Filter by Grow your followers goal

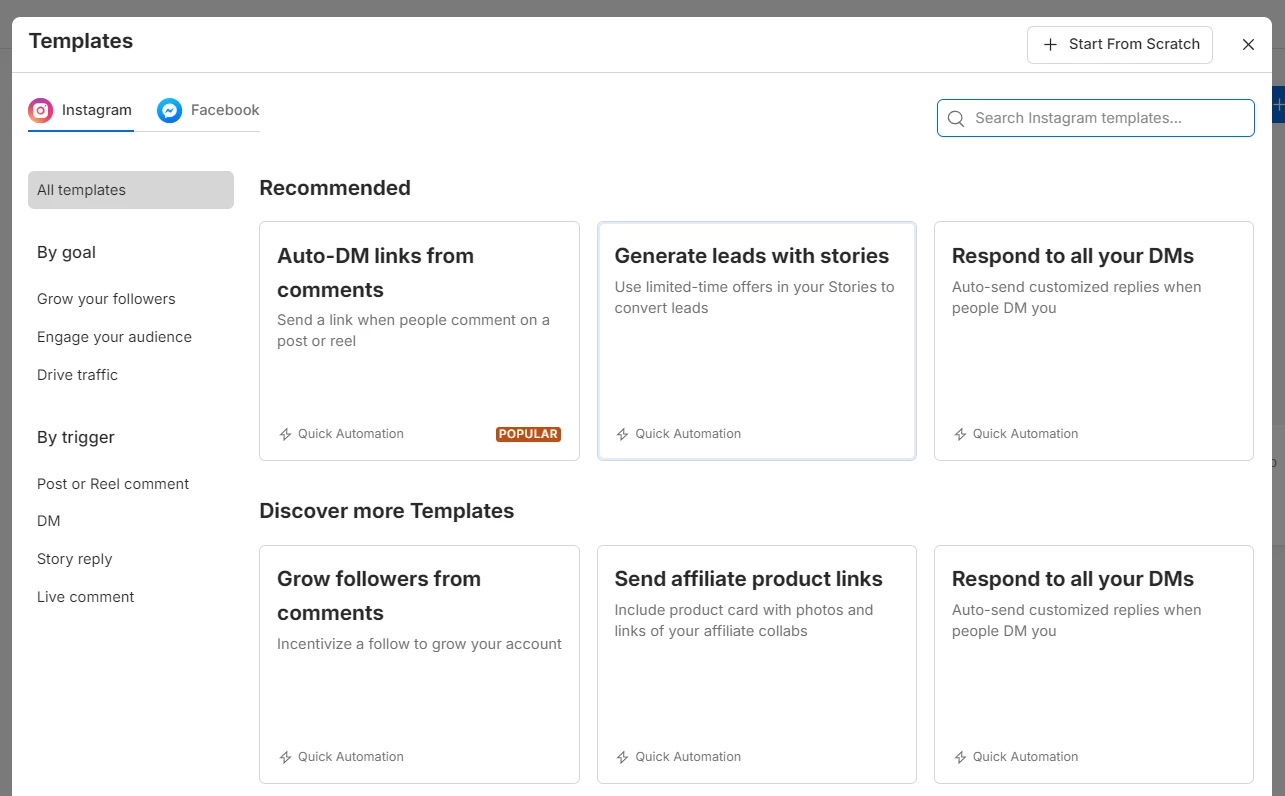tap(106, 299)
